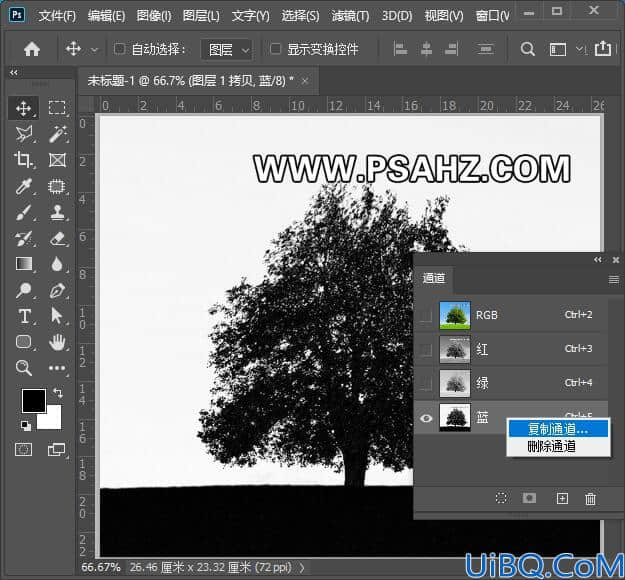625x580 pixels.
Task: Select the Gradient tool
Action: pos(24,264)
